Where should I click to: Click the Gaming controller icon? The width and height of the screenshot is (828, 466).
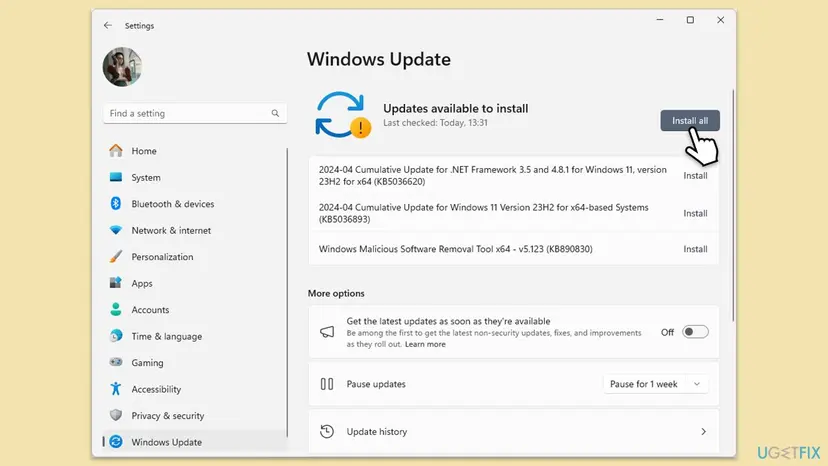coord(116,362)
